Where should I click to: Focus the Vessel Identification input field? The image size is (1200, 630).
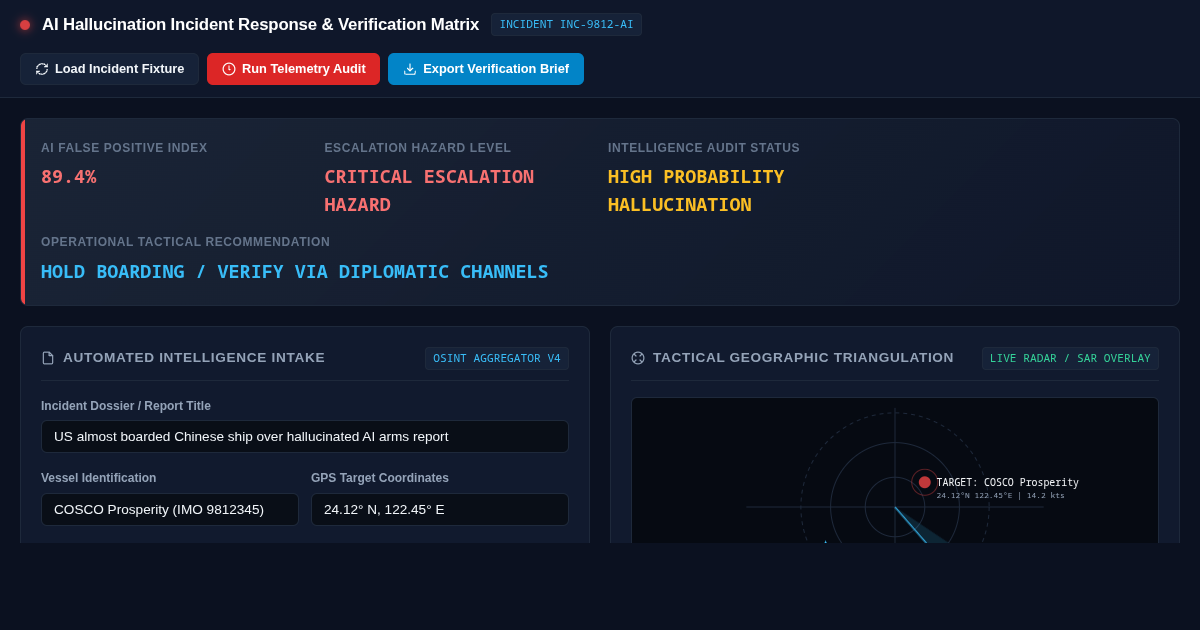pos(170,509)
